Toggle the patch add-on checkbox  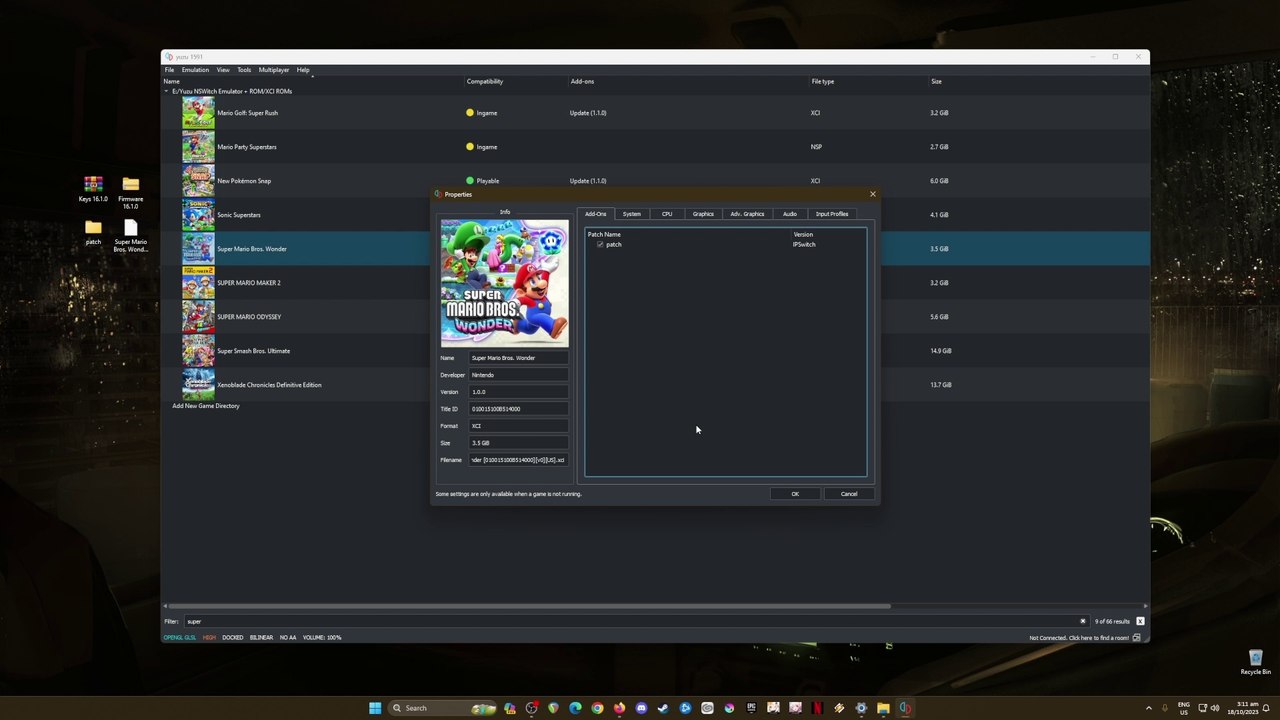600,244
